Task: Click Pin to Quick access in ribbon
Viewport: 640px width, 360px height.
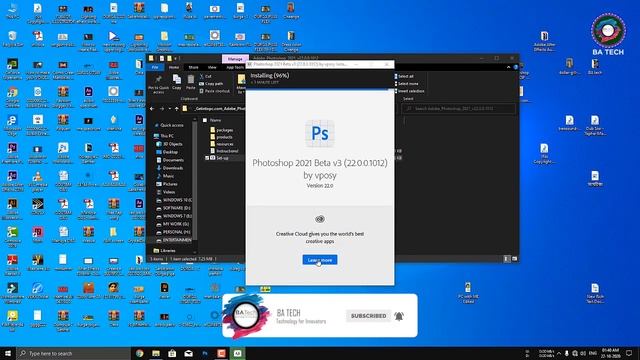Action: click(158, 84)
